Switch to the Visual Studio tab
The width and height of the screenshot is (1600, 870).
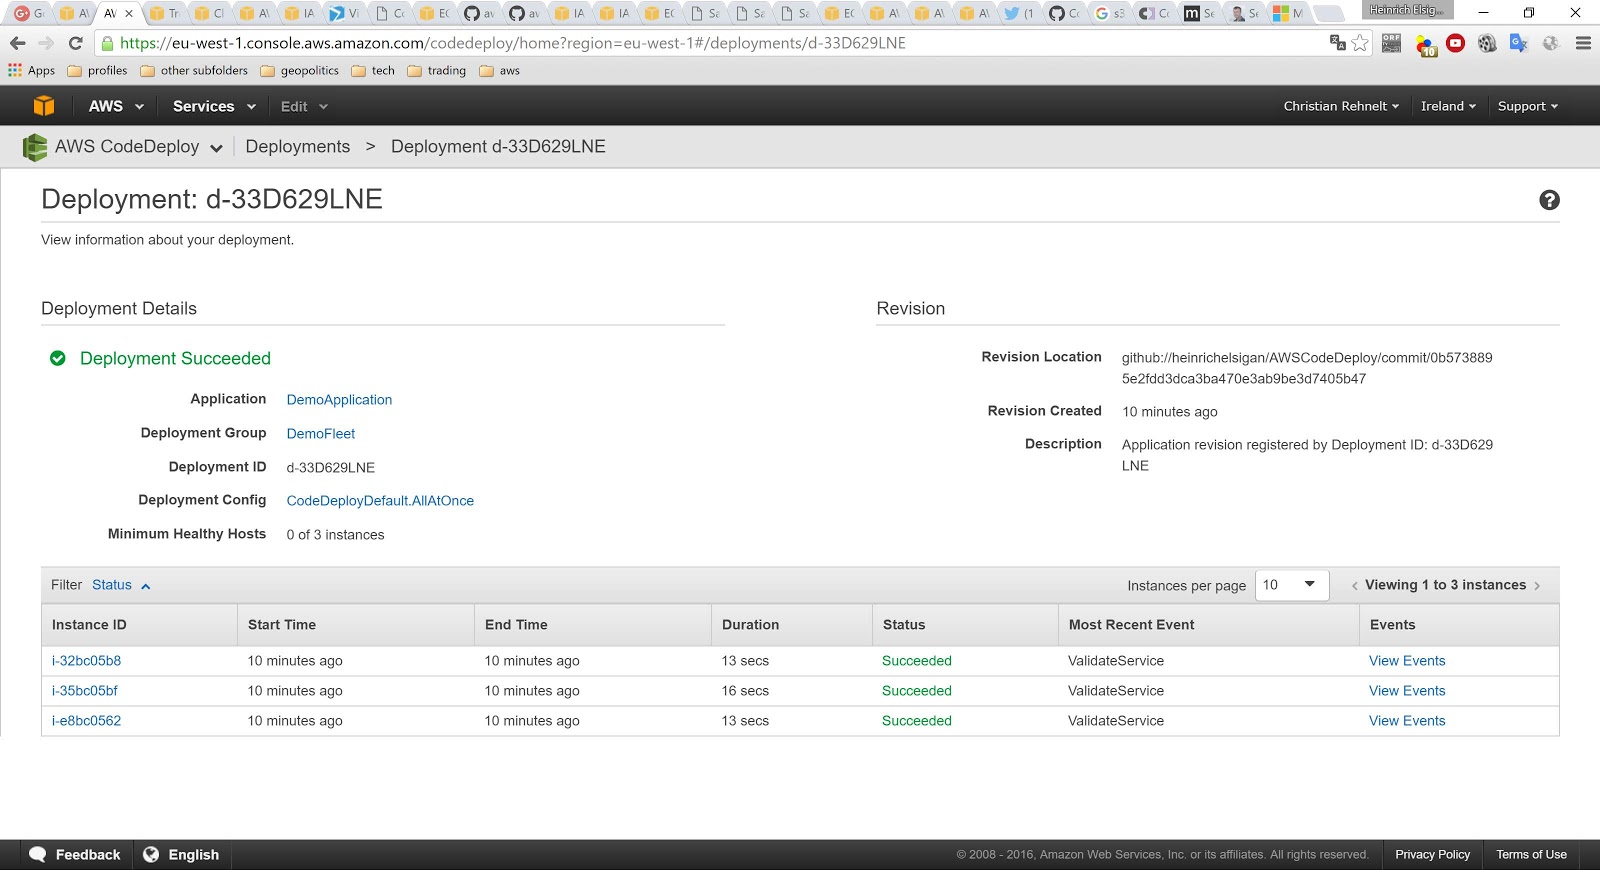[x=343, y=13]
